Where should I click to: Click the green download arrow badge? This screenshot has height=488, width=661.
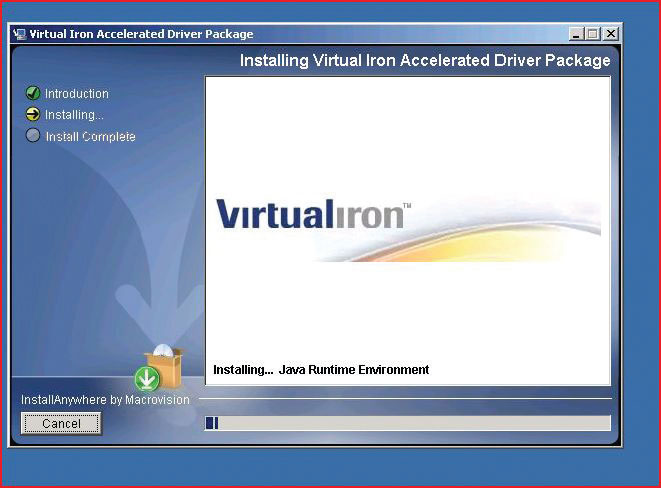(x=147, y=379)
